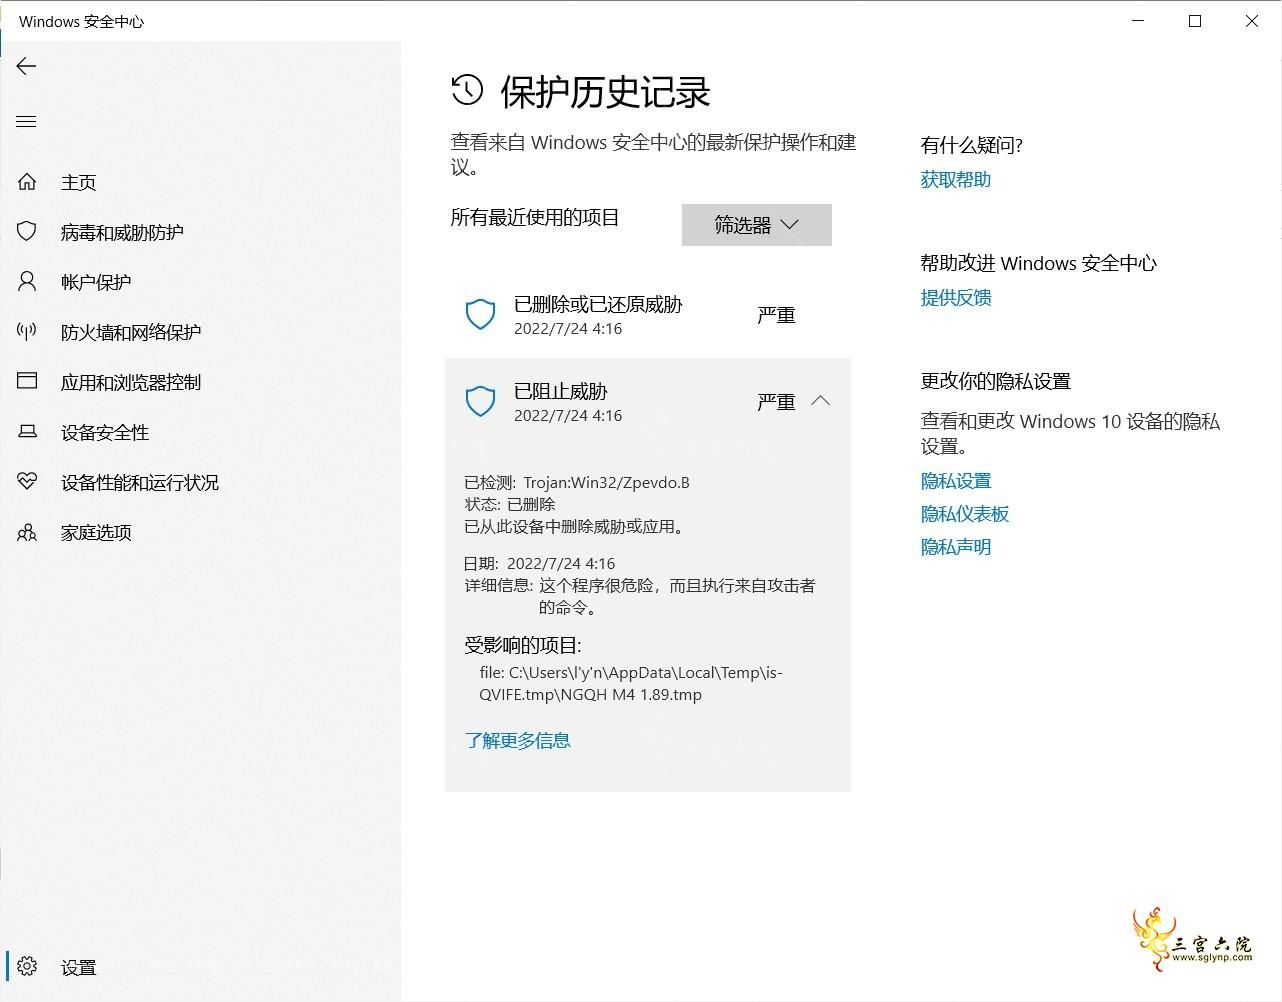
Task: Click the 日期: 2022/7/24 4:16 line
Action: click(540, 563)
